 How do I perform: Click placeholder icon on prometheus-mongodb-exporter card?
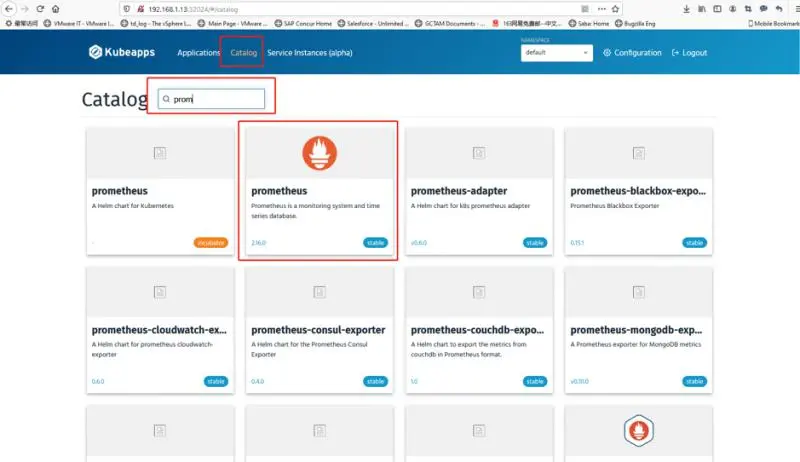point(638,292)
